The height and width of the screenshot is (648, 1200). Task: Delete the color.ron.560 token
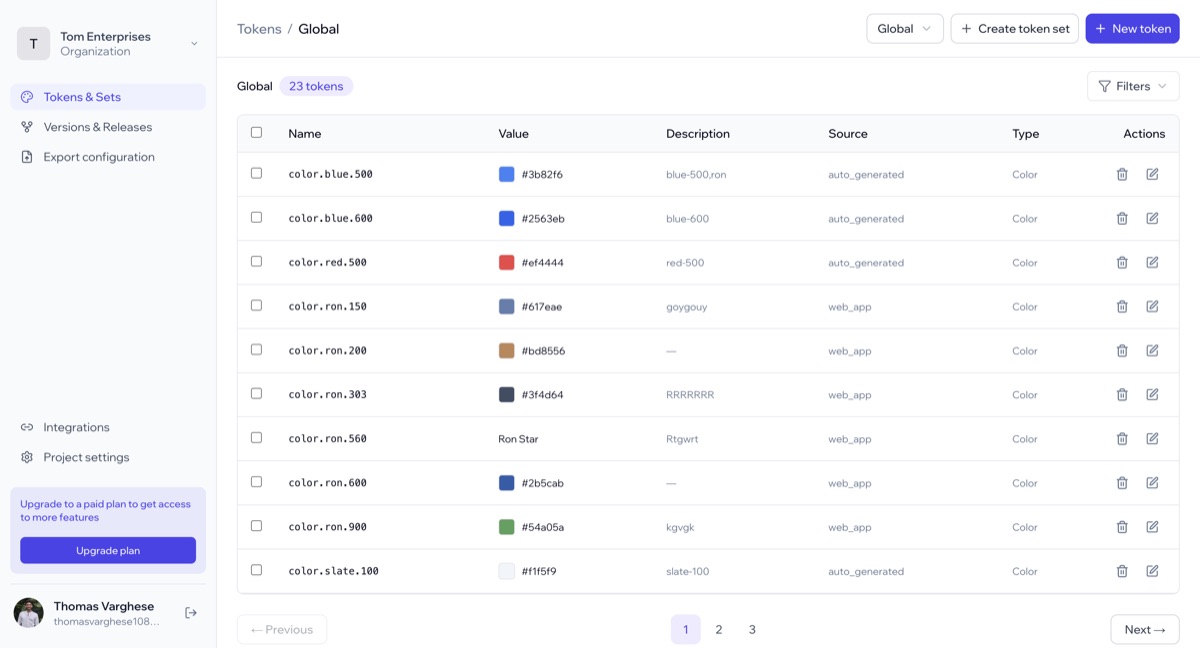[x=1122, y=438]
